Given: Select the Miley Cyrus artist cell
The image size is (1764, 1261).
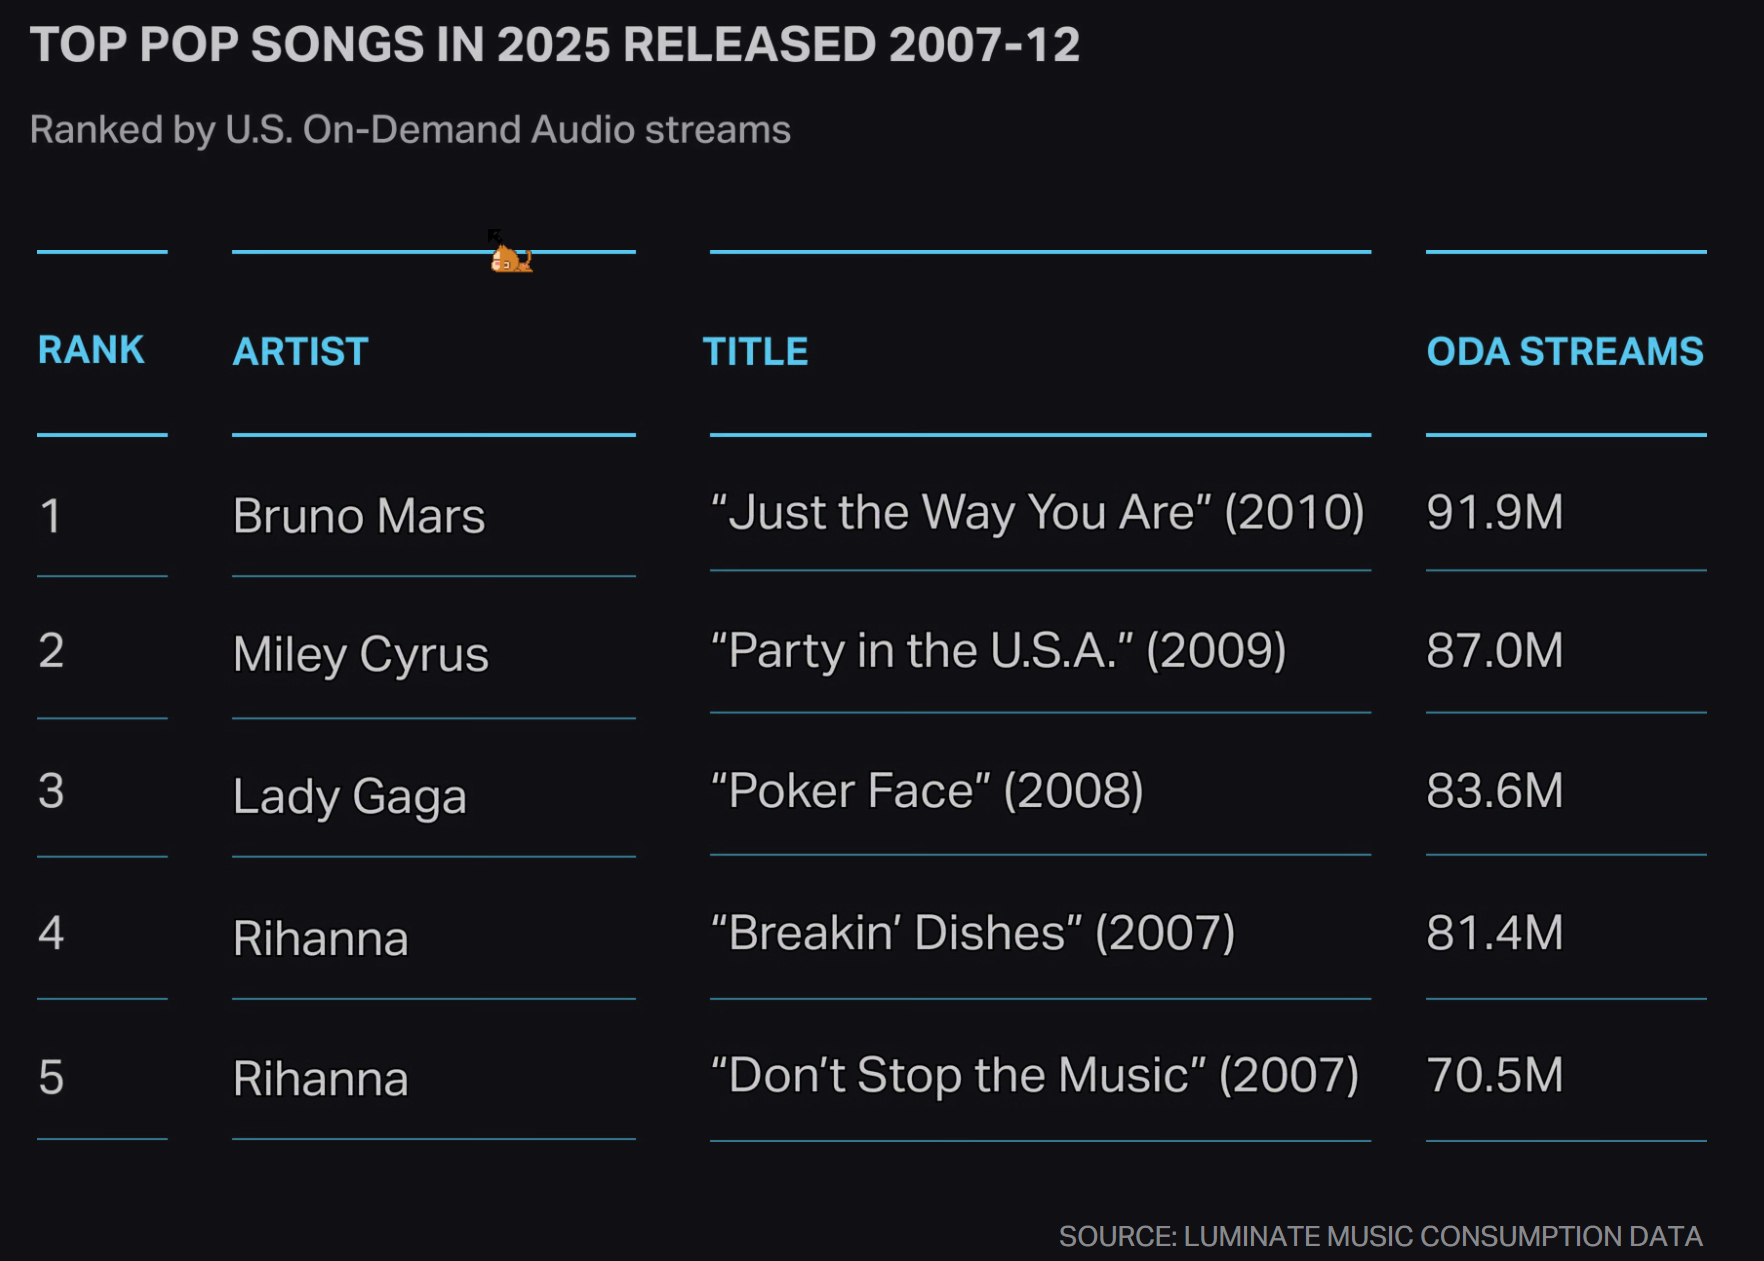Looking at the screenshot, I should pyautogui.click(x=361, y=655).
